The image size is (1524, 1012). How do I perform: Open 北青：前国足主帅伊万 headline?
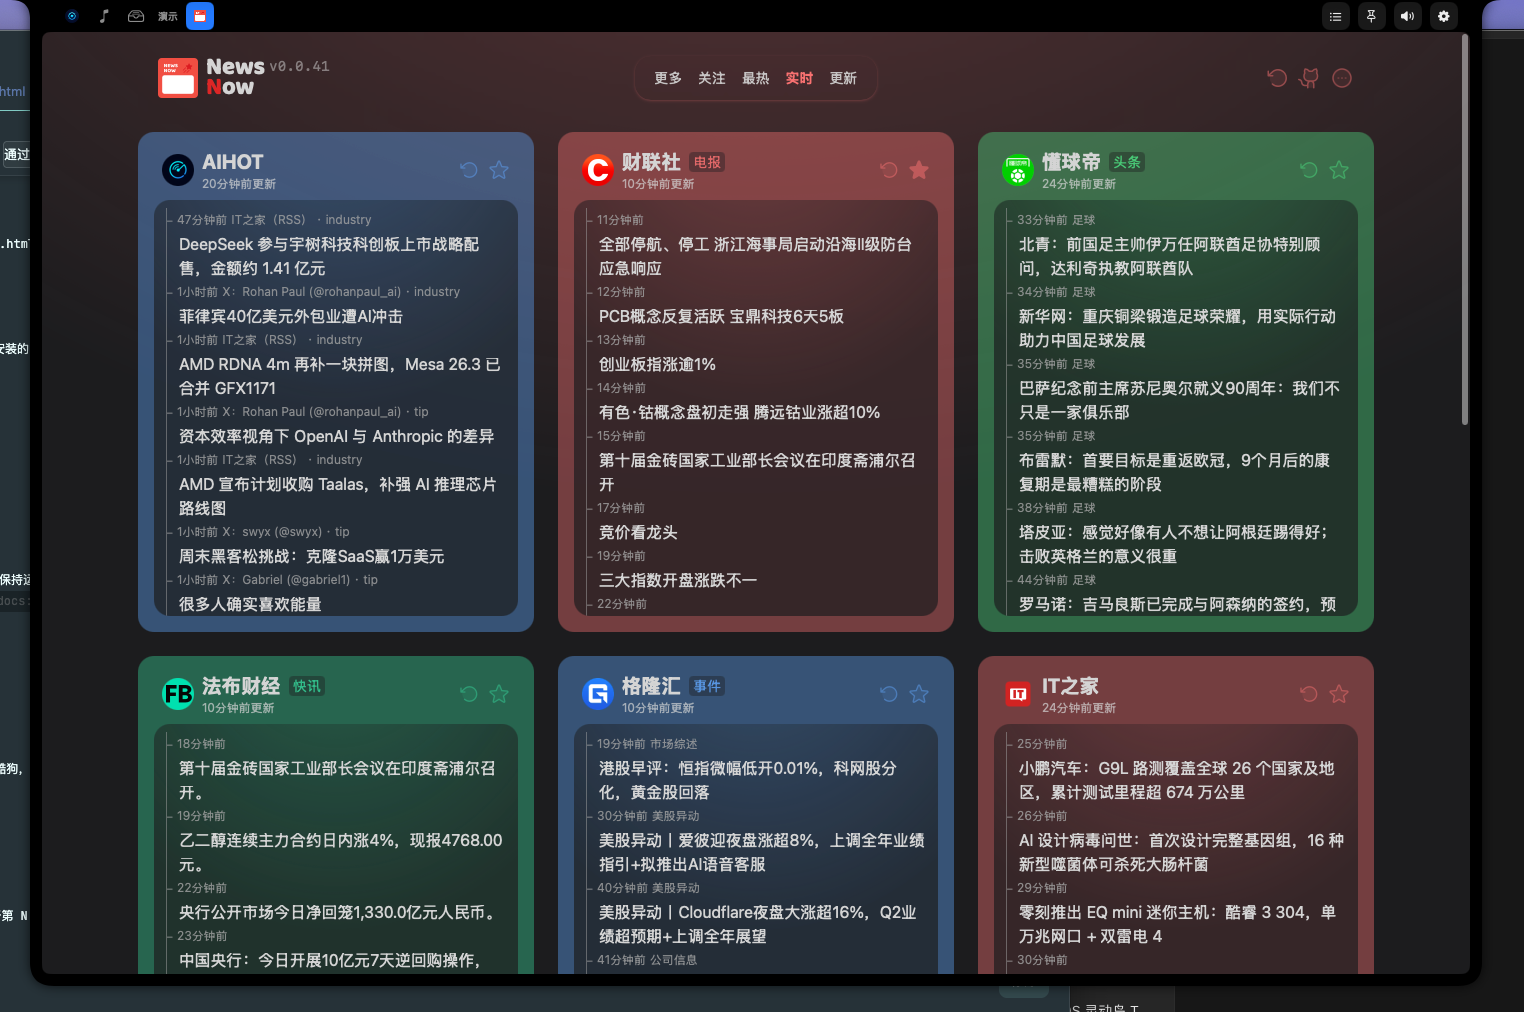pyautogui.click(x=1170, y=256)
